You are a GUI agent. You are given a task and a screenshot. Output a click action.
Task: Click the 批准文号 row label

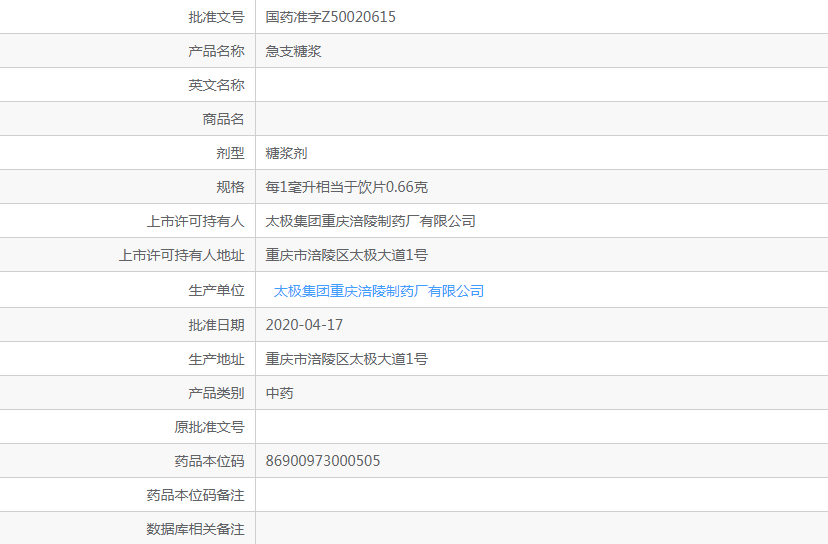(217, 17)
